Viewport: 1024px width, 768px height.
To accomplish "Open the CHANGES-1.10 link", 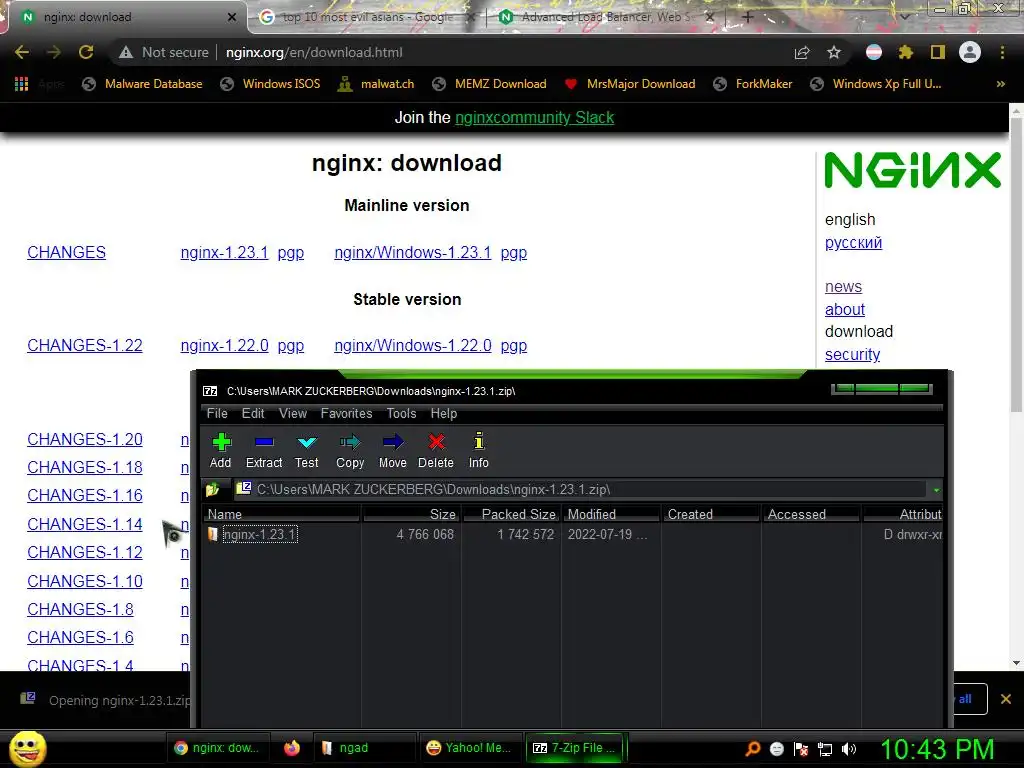I will 85,581.
